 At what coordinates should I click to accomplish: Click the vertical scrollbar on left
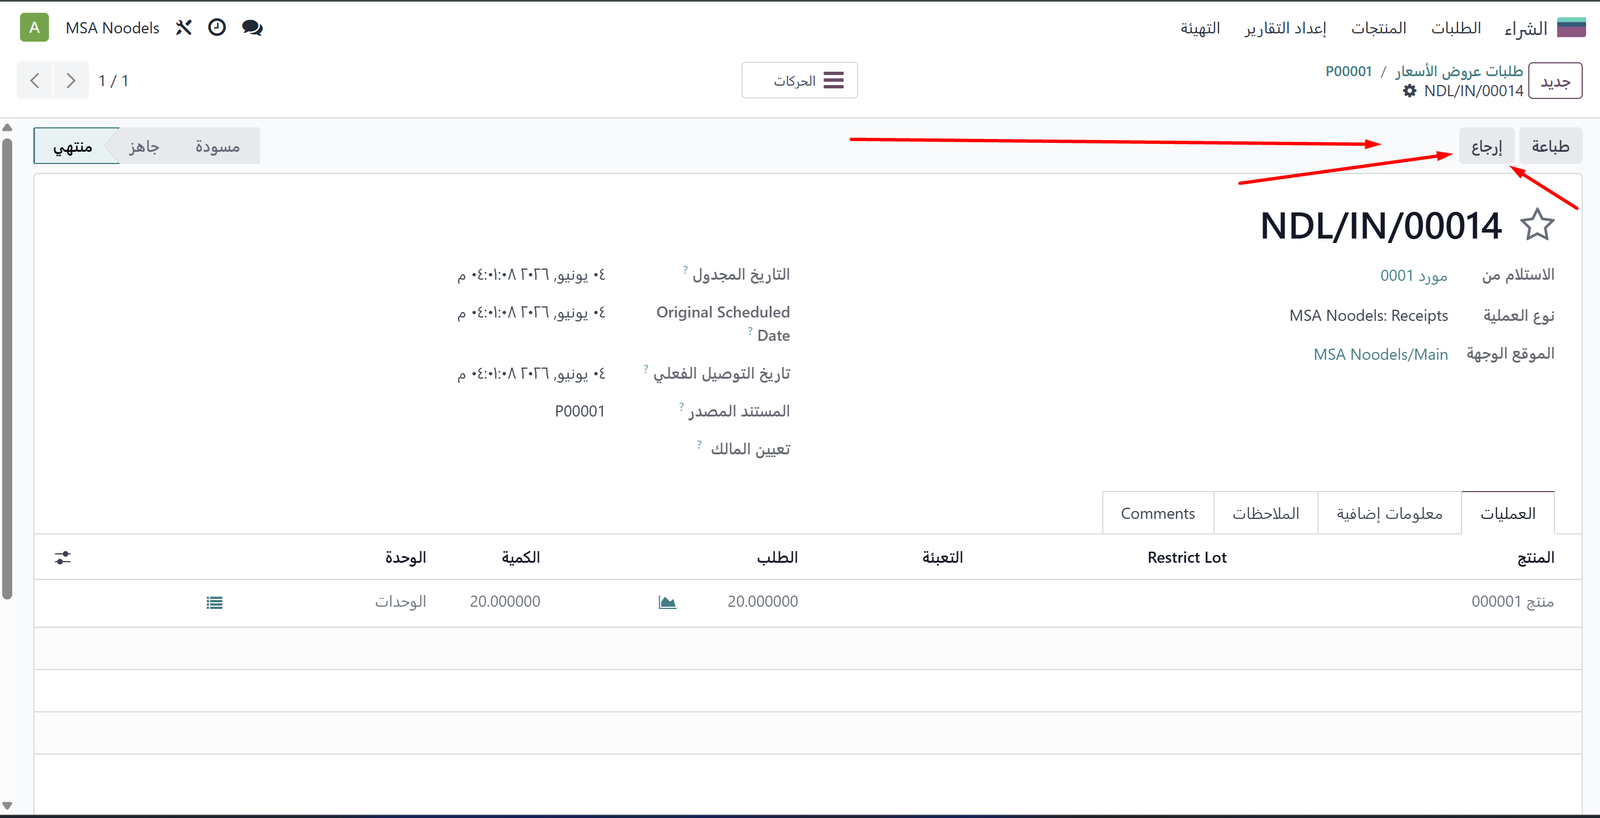coord(7,368)
